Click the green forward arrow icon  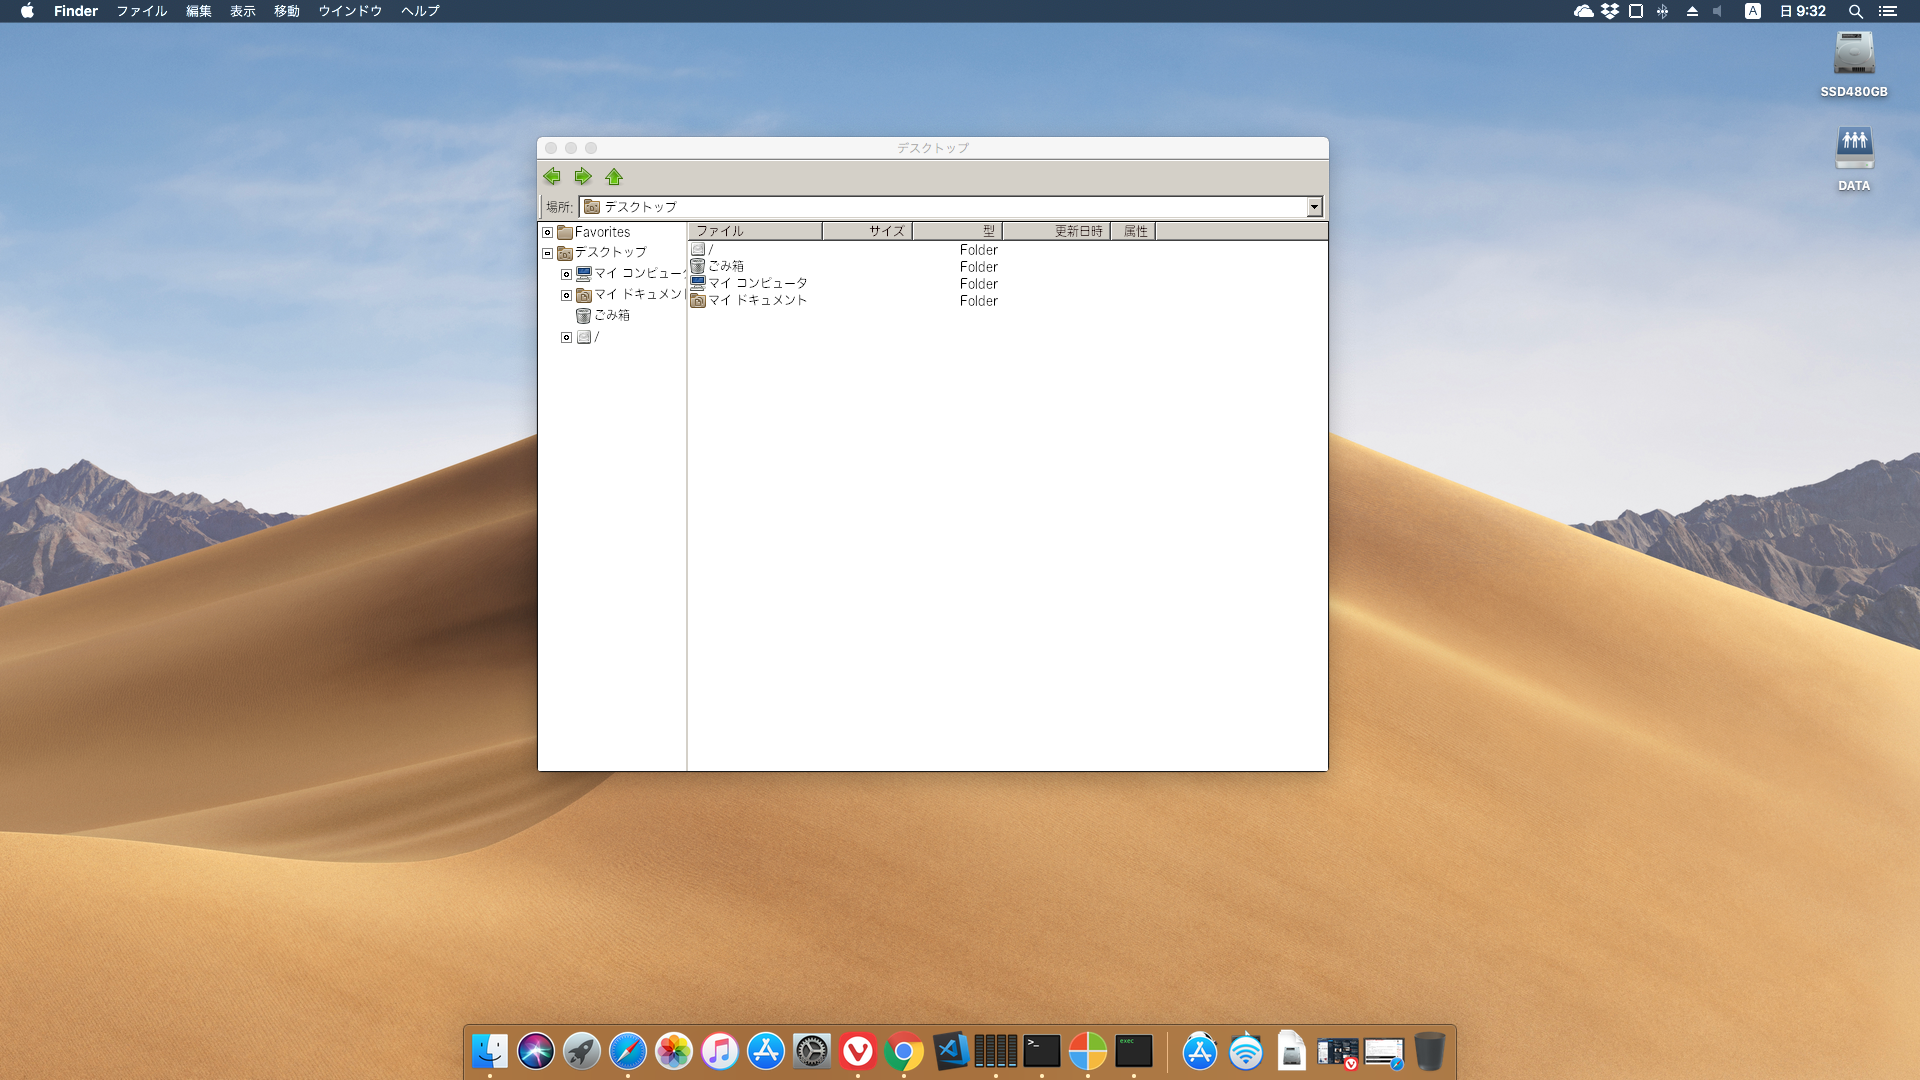[x=583, y=177]
